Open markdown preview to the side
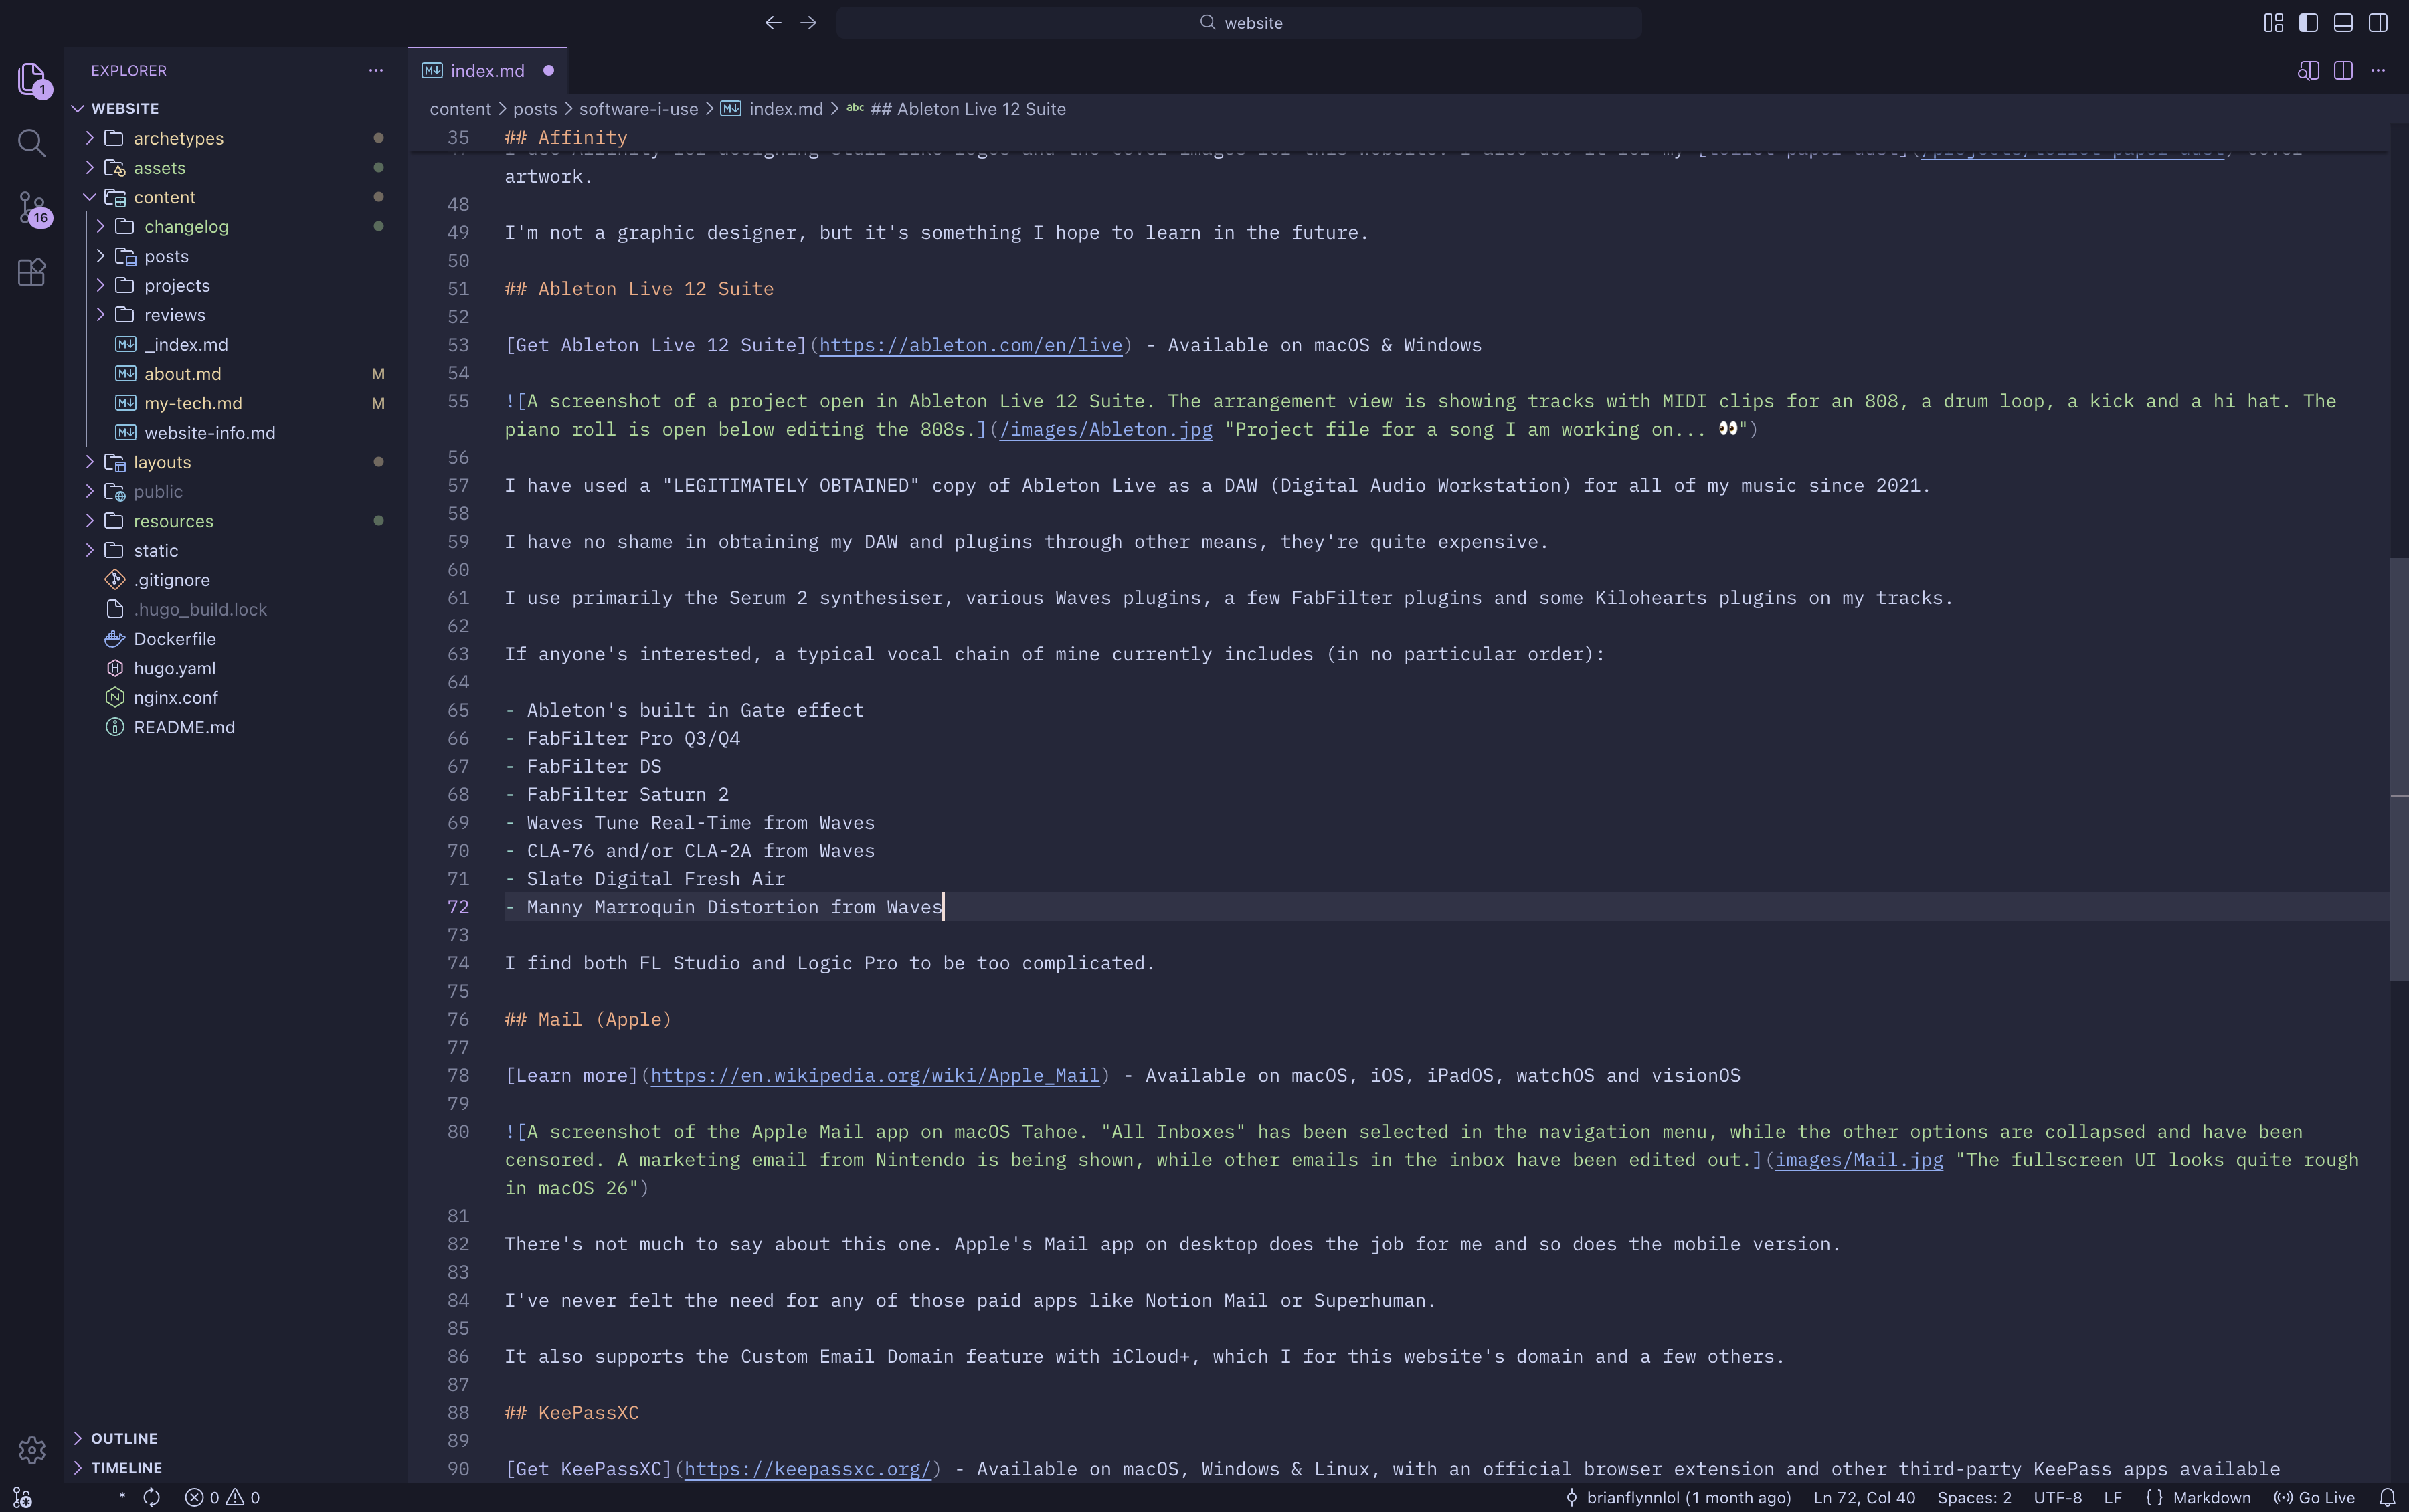The width and height of the screenshot is (2409, 1512). [x=2308, y=70]
